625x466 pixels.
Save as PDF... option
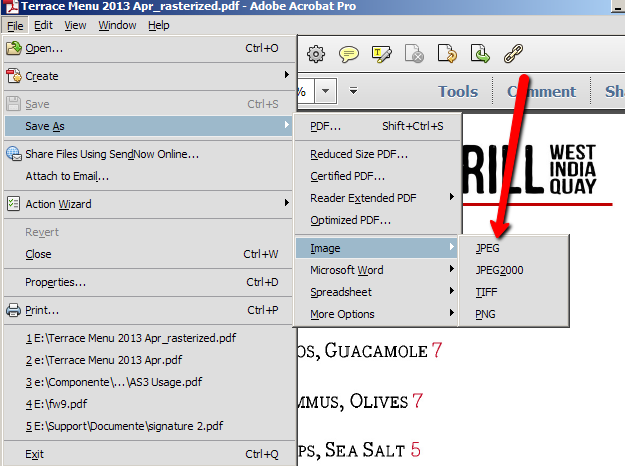point(377,126)
